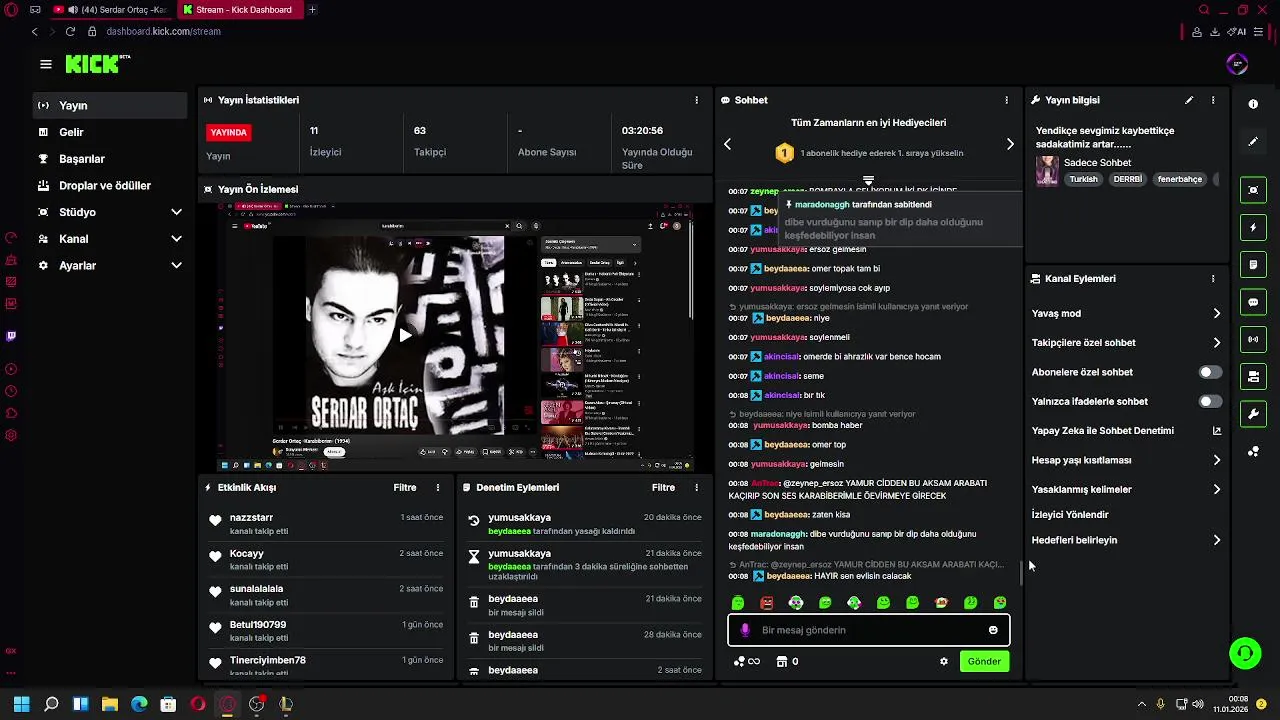Viewport: 1280px width, 720px height.
Task: Click the pencil icon in the right rail
Action: pos(1253,142)
